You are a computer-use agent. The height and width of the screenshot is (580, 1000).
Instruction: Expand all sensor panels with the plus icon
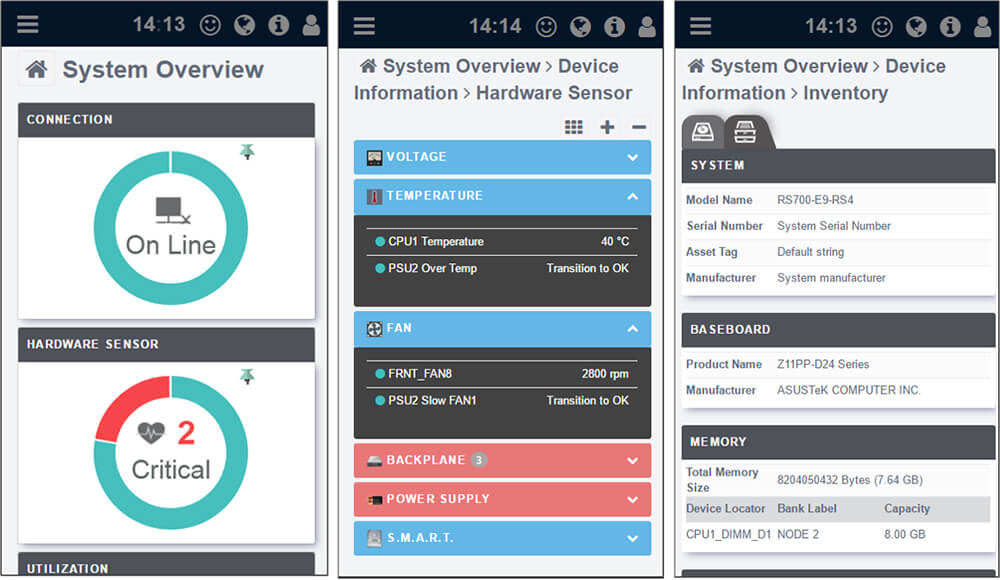click(606, 126)
